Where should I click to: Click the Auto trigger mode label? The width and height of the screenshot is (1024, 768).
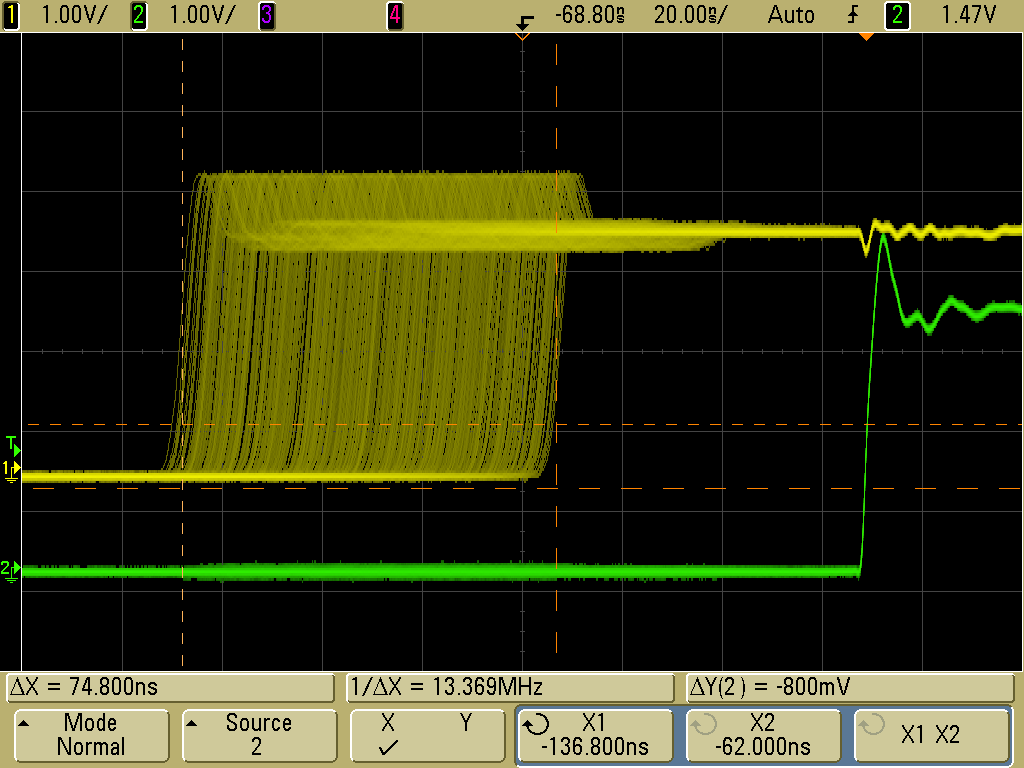tap(791, 15)
